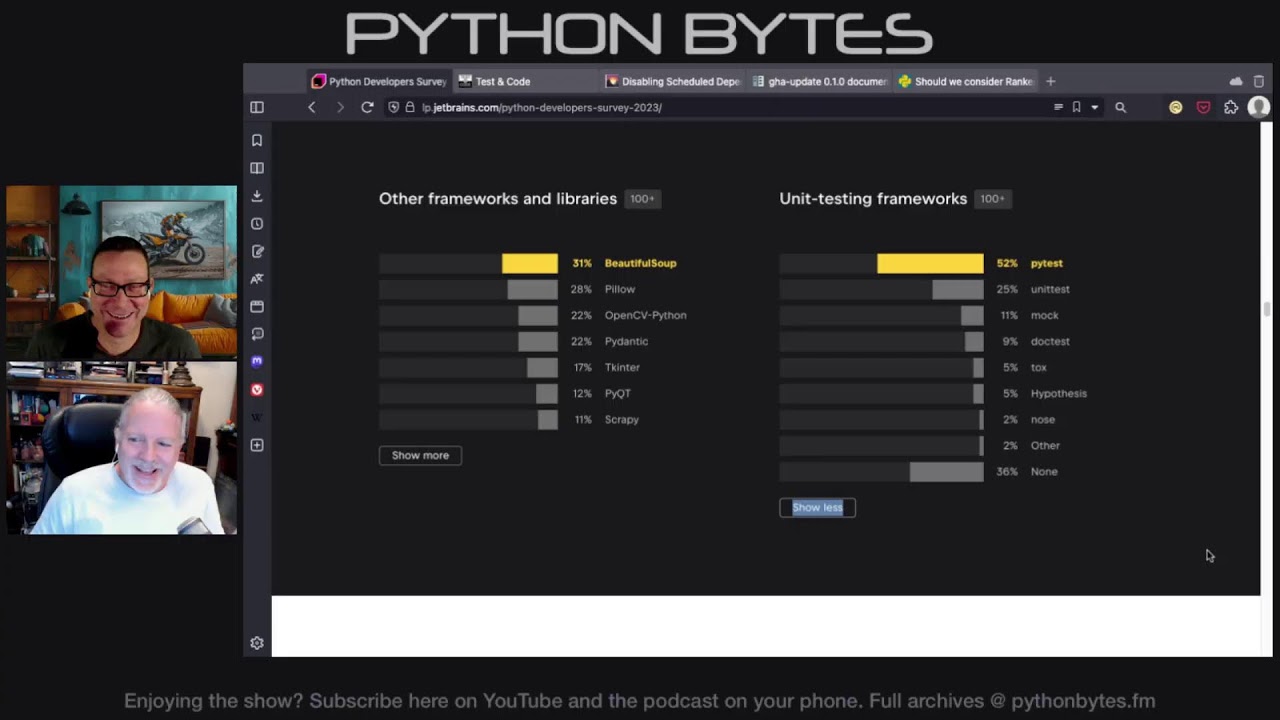Open the Downloads panel
This screenshot has width=1280, height=720.
coord(257,196)
